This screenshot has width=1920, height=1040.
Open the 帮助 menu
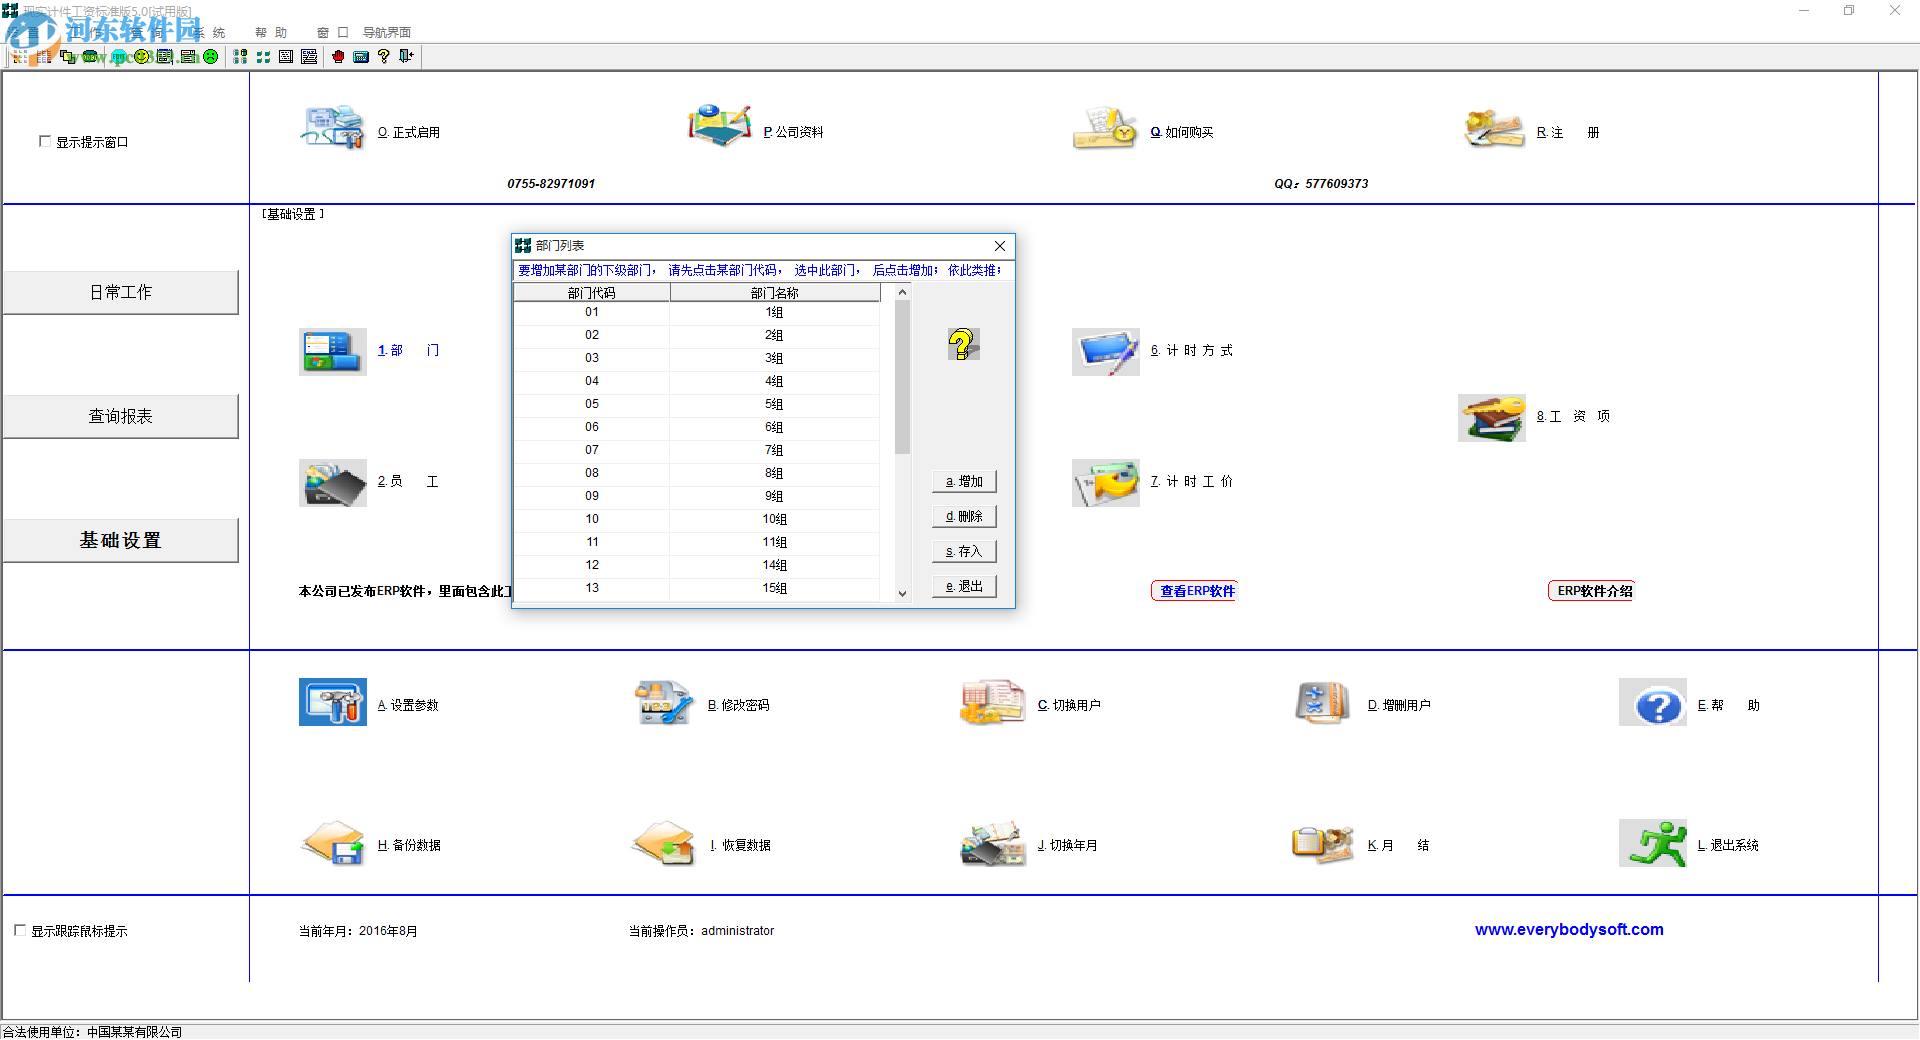[271, 33]
